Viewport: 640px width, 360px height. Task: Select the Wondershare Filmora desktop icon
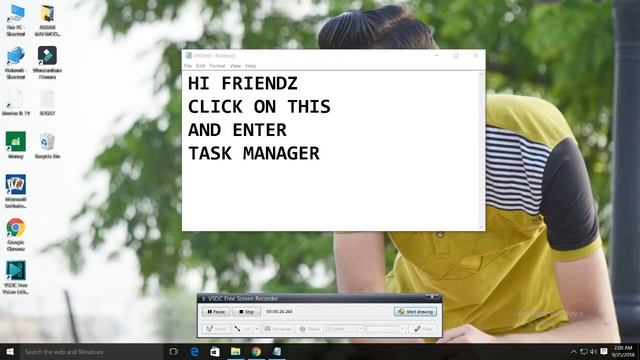[47, 62]
